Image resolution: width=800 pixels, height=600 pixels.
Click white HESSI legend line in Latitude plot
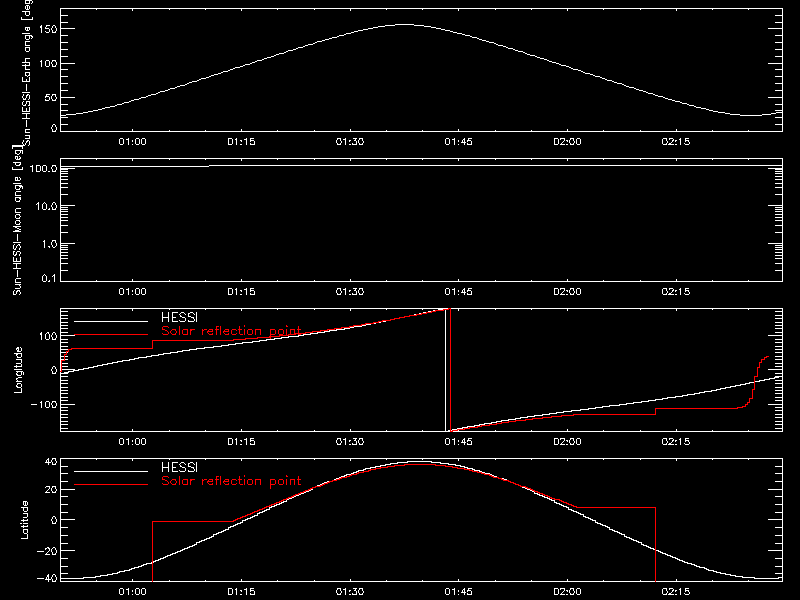(111, 471)
